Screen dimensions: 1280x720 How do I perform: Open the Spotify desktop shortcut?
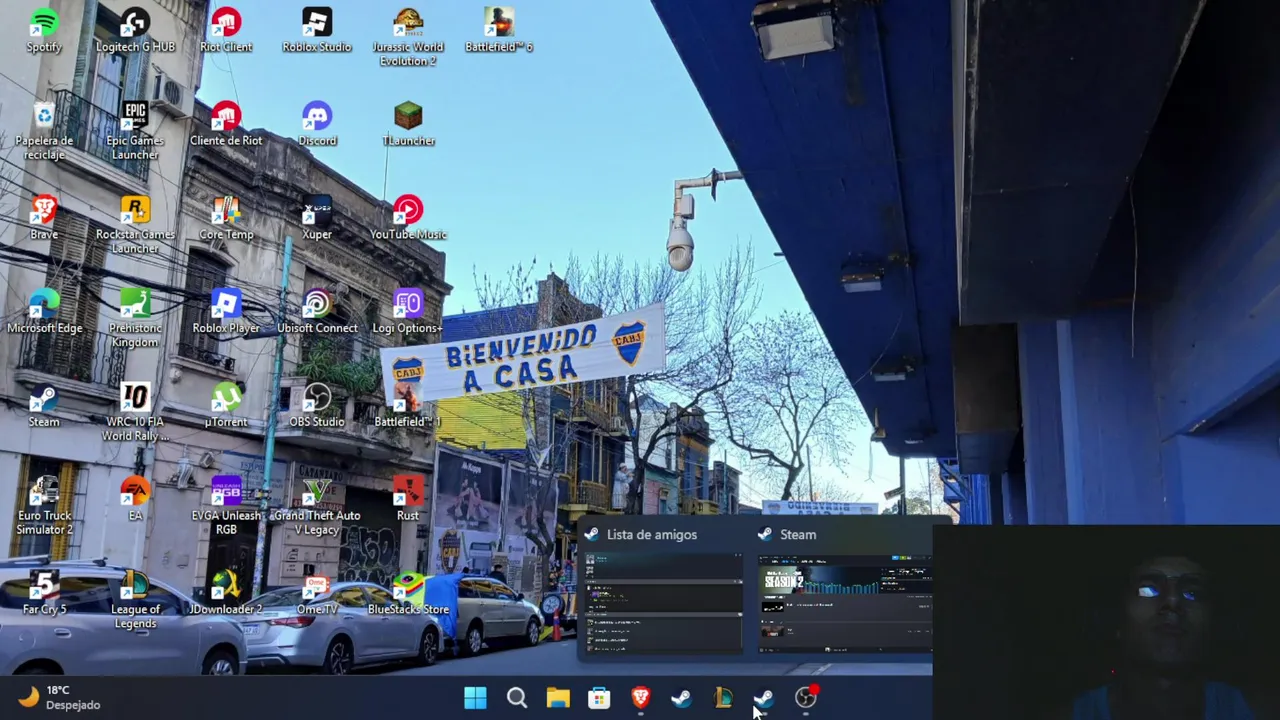[44, 30]
